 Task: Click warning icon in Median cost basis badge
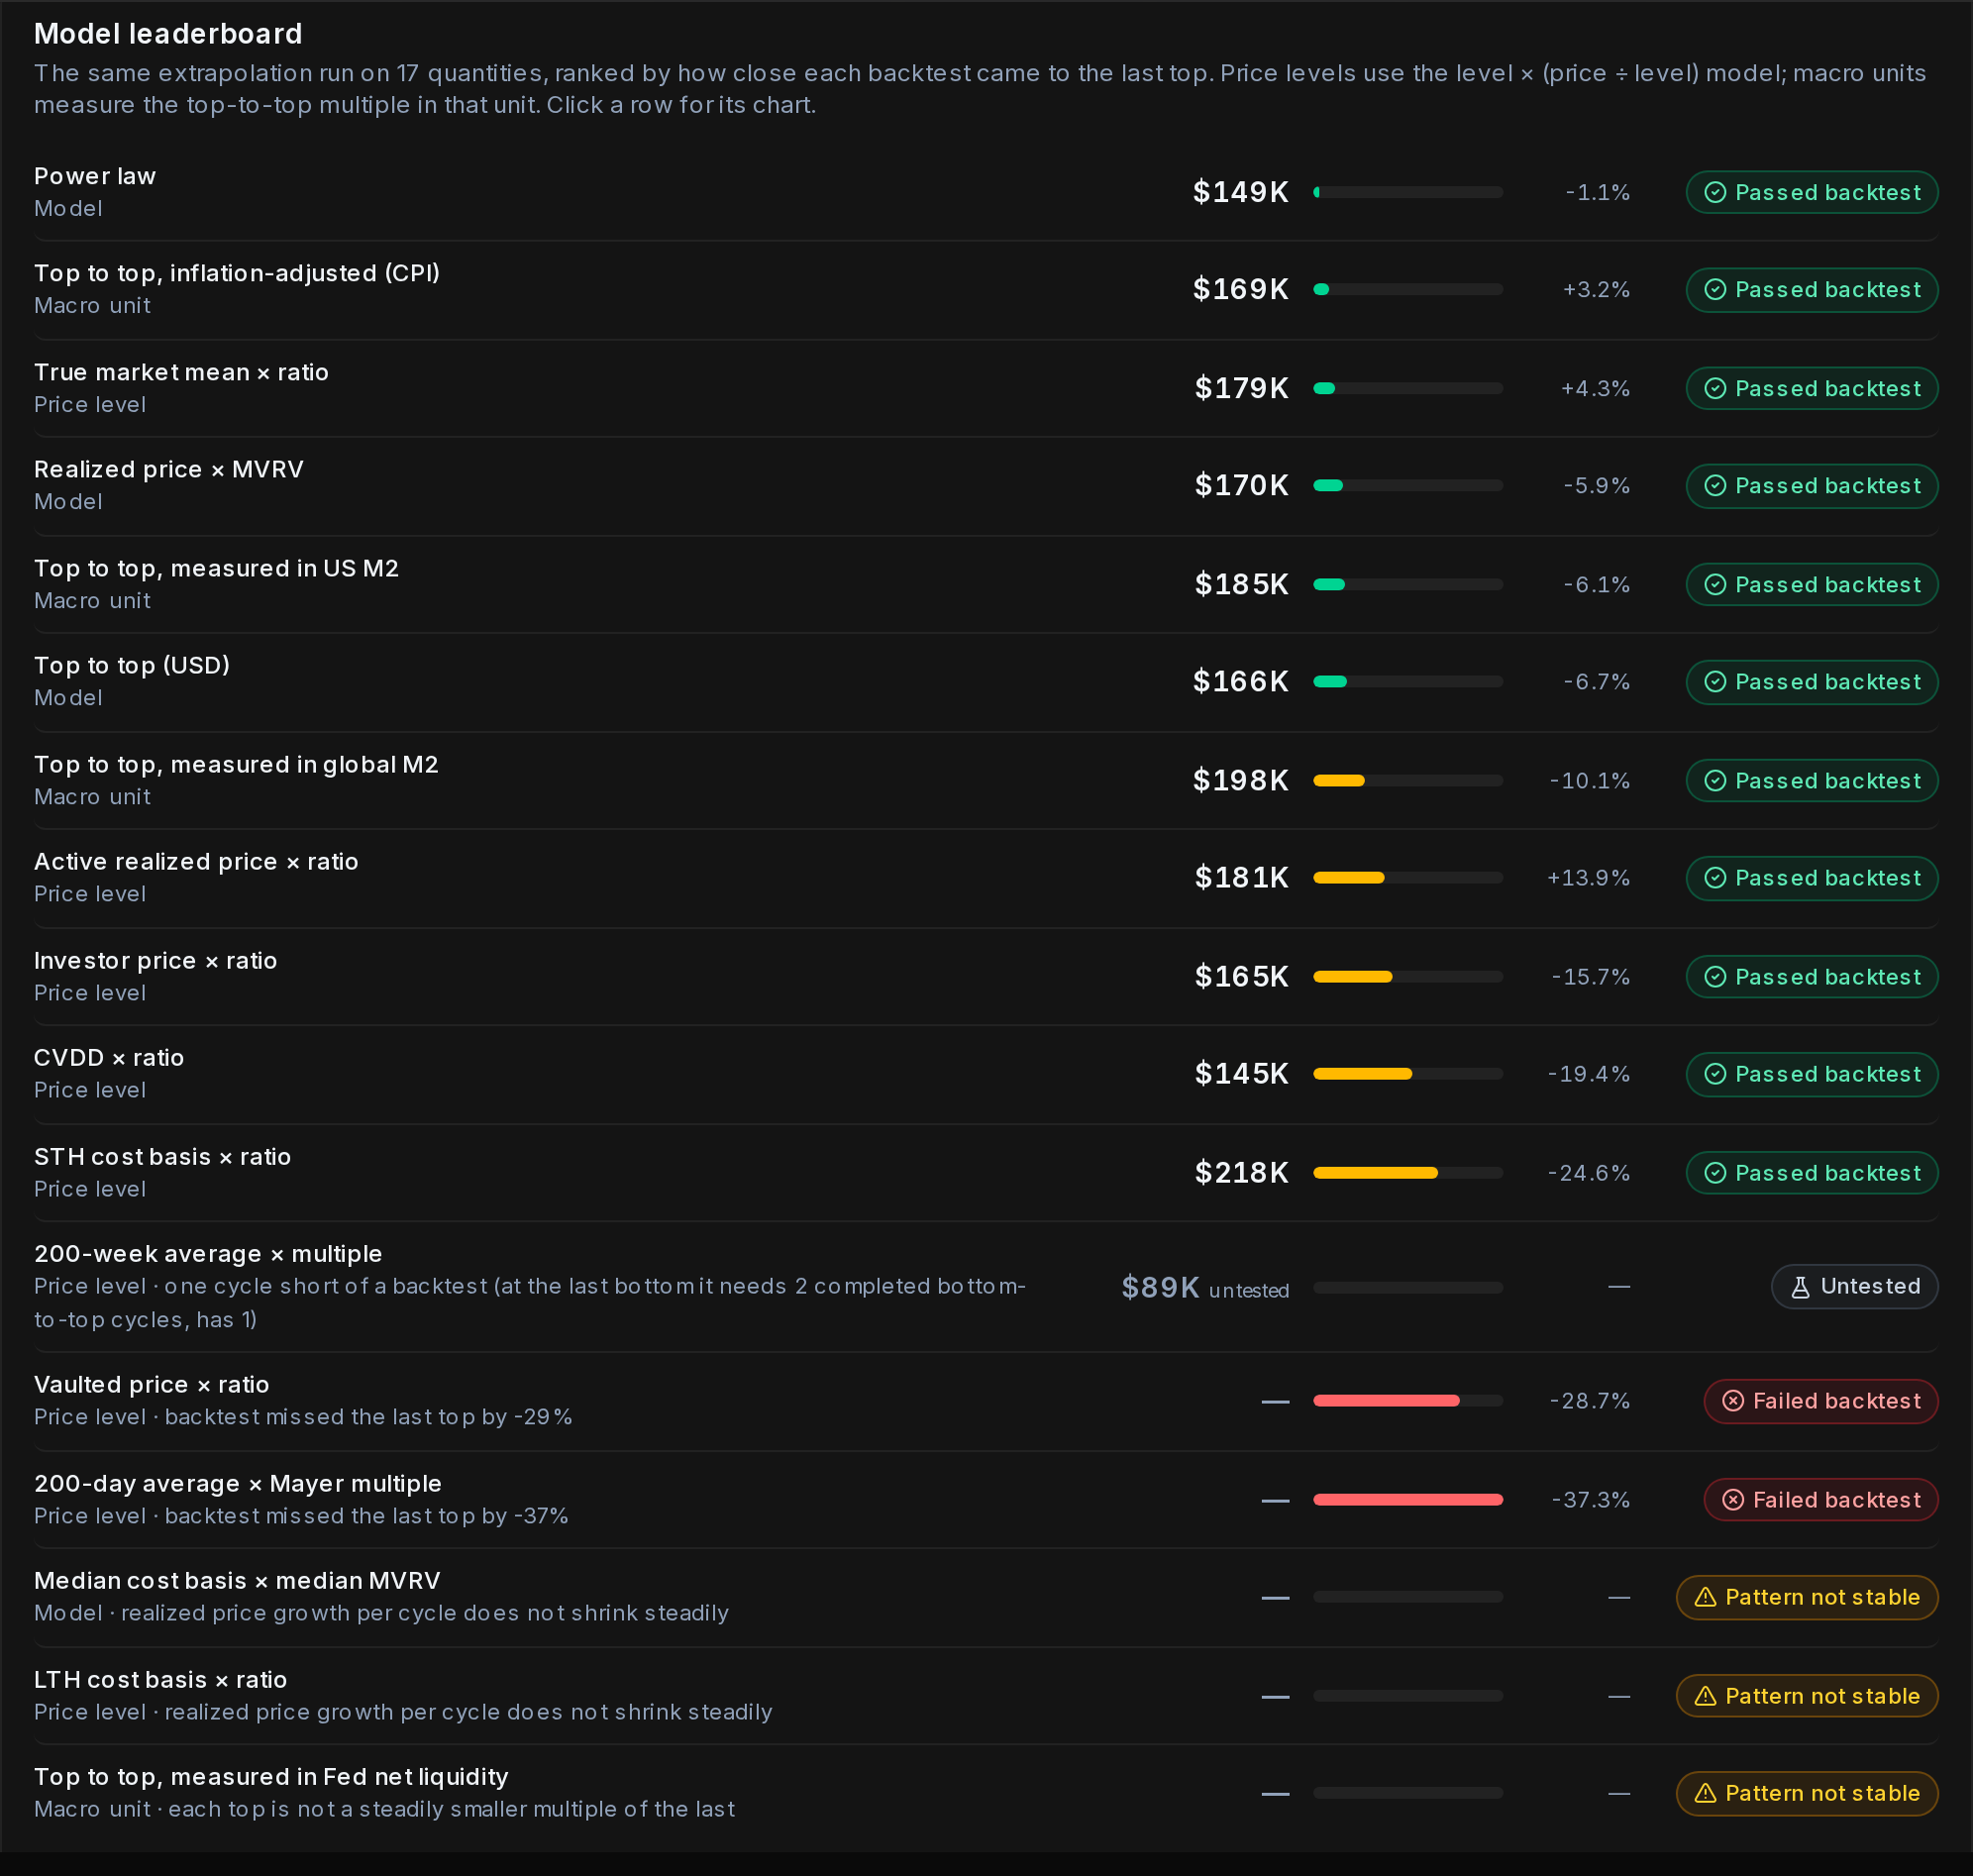point(1705,1597)
